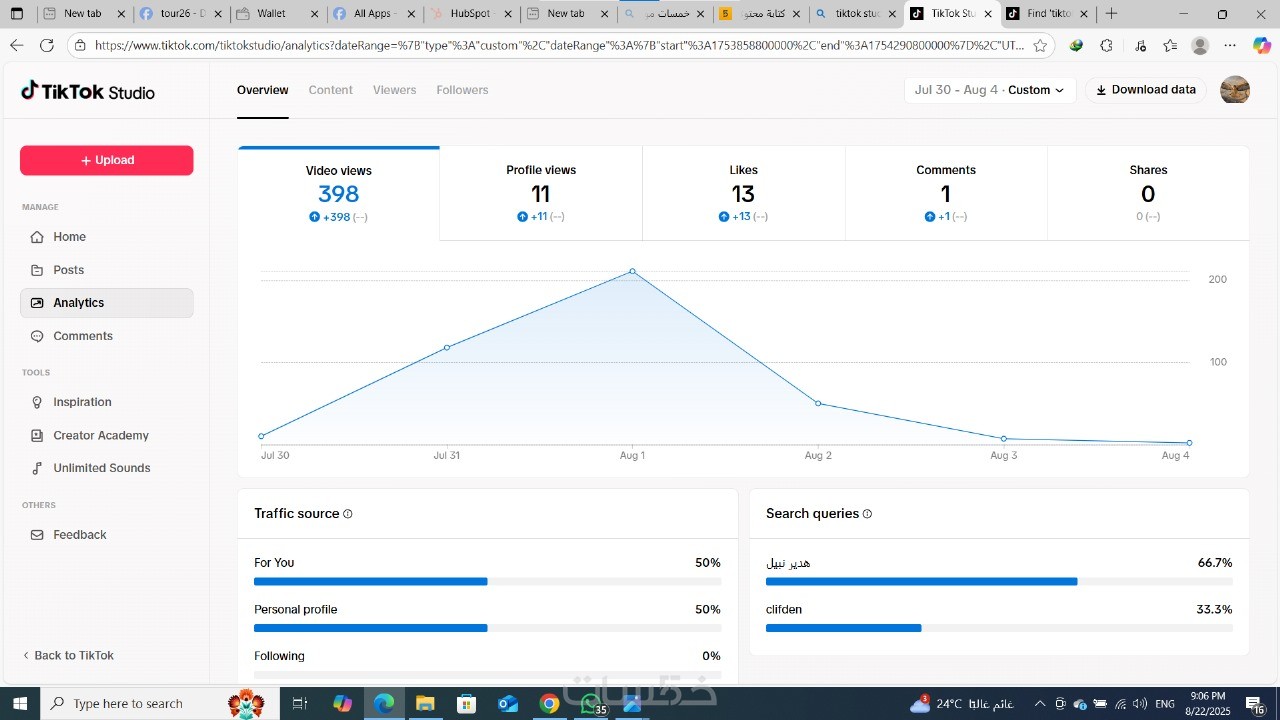Open a new browser tab

click(1111, 14)
